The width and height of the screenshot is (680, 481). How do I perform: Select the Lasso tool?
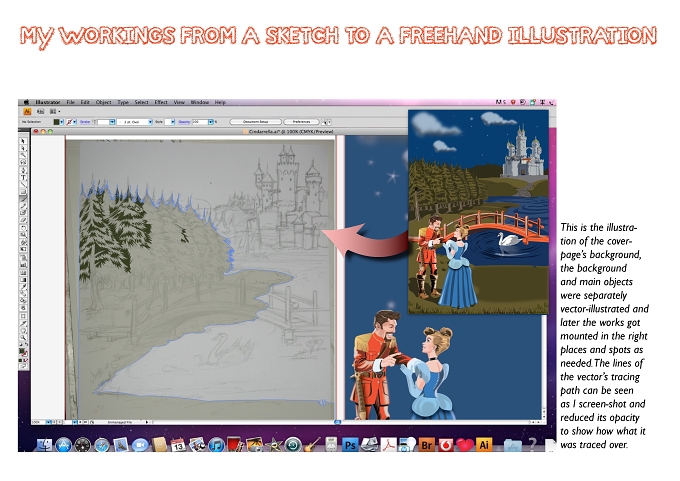coord(23,162)
